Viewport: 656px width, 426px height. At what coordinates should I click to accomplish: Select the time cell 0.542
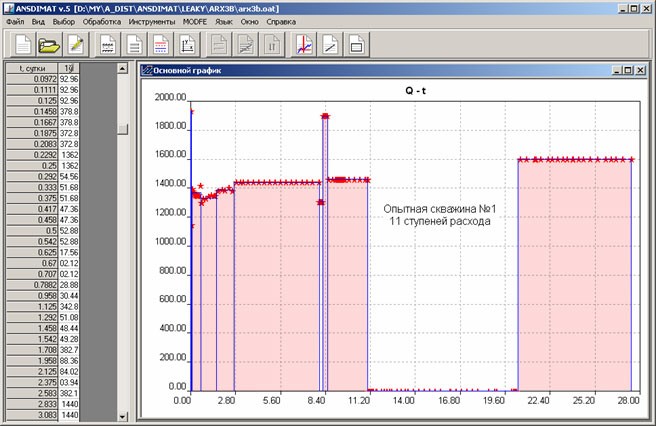pos(32,241)
